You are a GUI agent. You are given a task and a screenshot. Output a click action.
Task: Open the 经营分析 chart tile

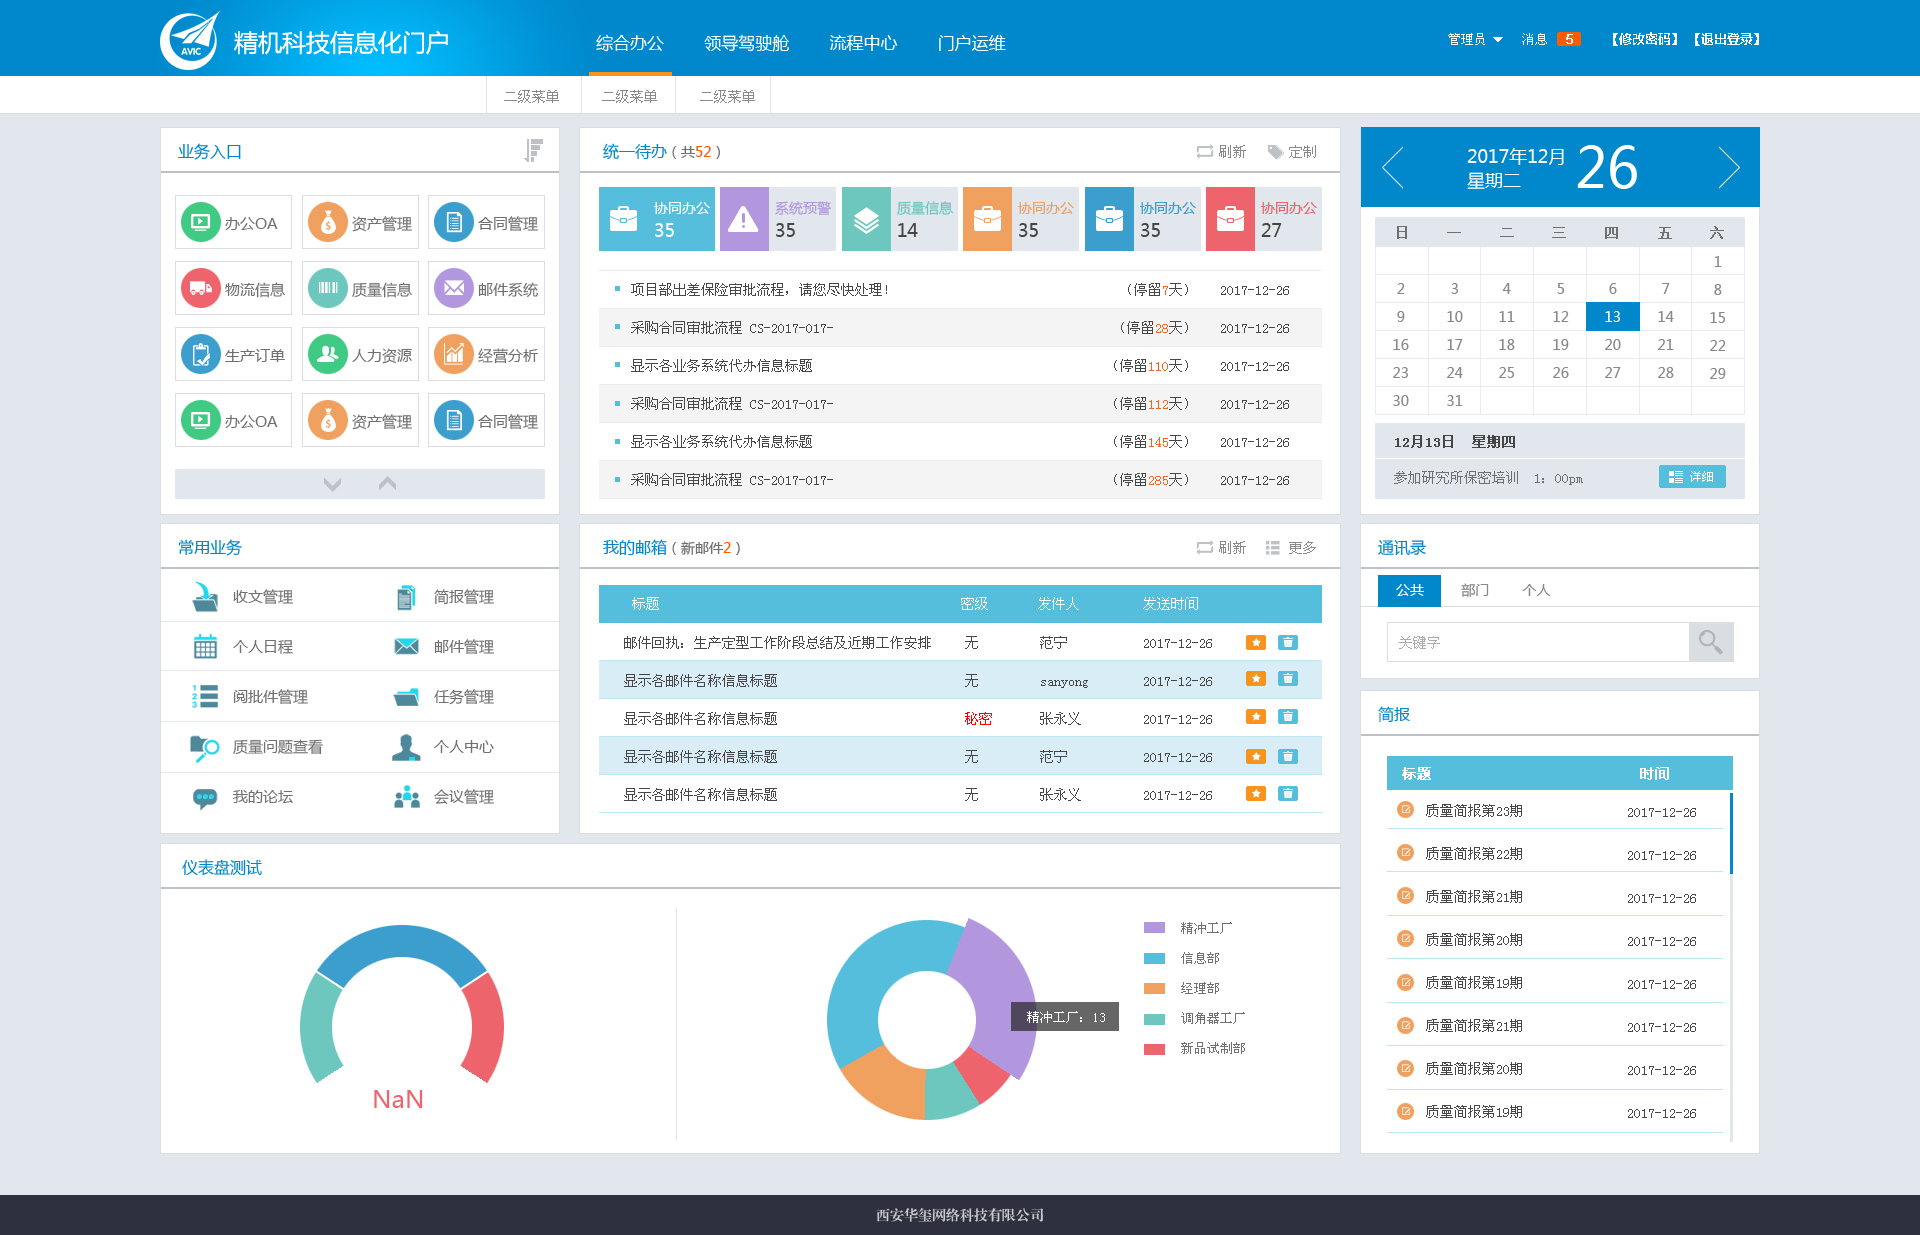[x=487, y=355]
